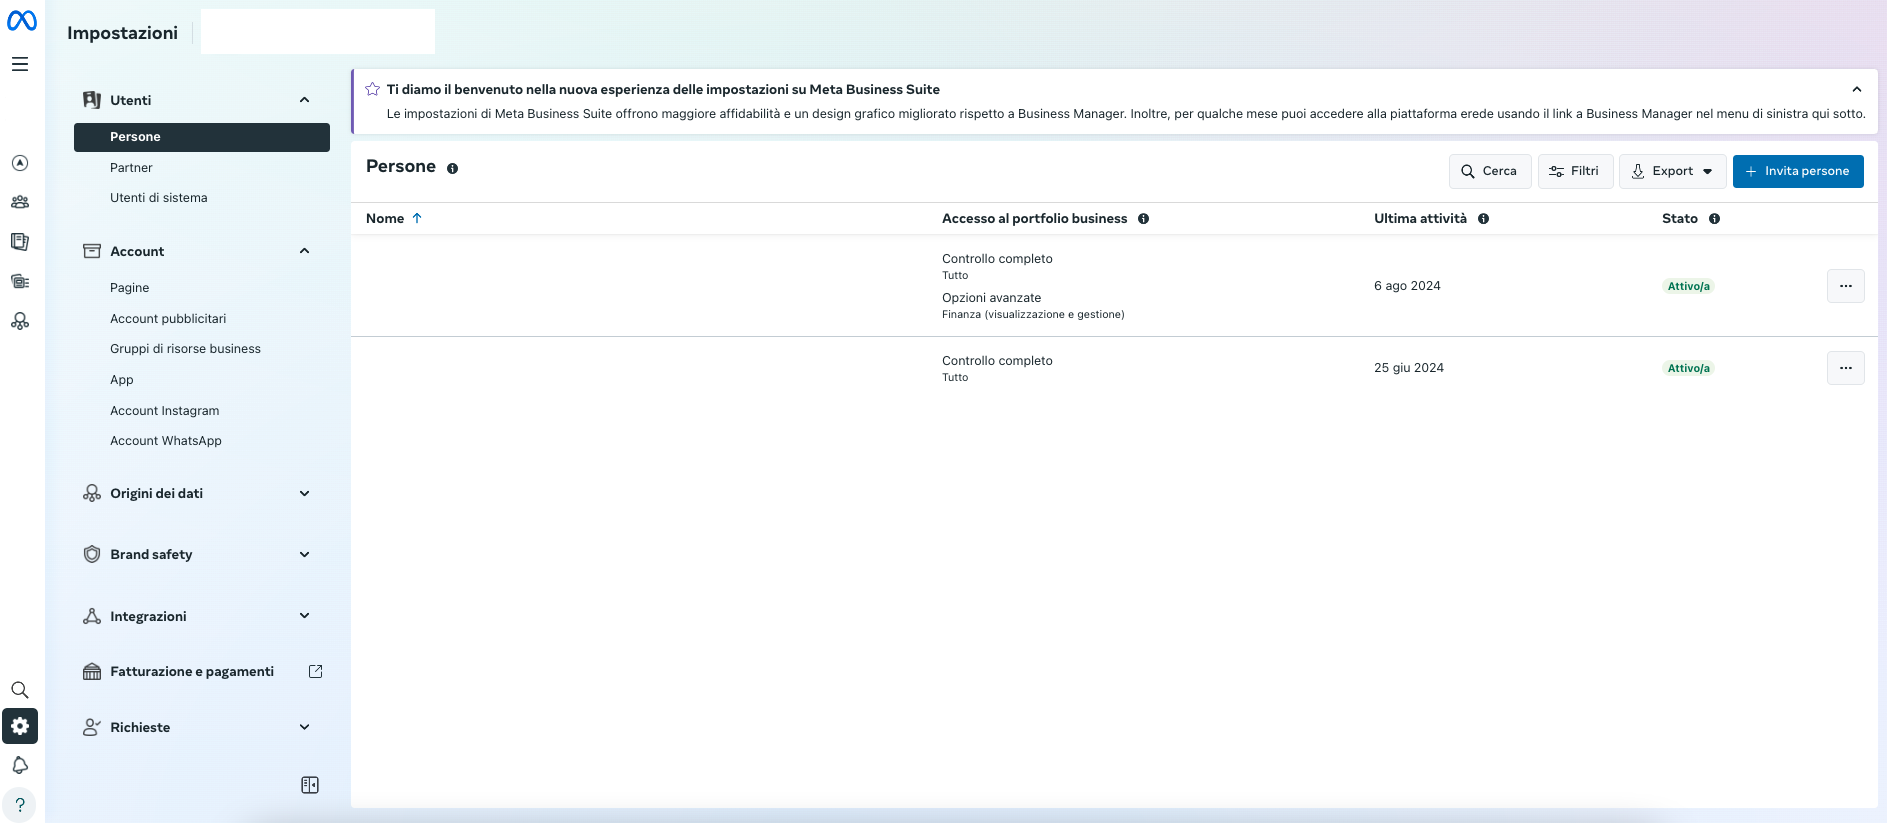Open Partner in sidebar
1887x823 pixels.
coord(131,168)
